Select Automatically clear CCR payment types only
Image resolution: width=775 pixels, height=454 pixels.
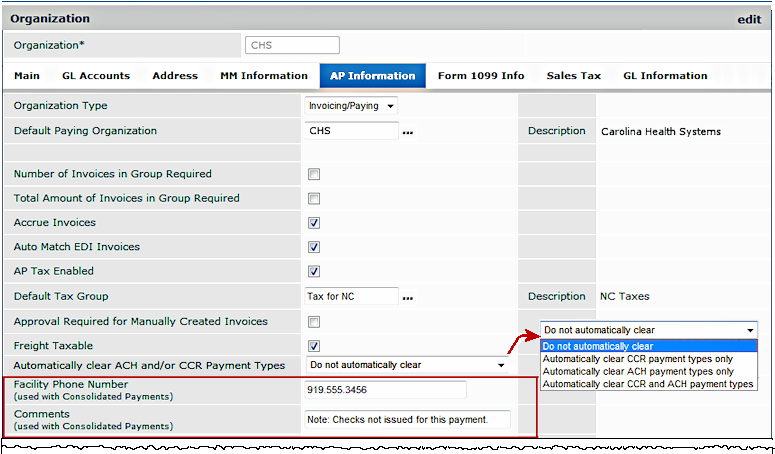pyautogui.click(x=637, y=359)
